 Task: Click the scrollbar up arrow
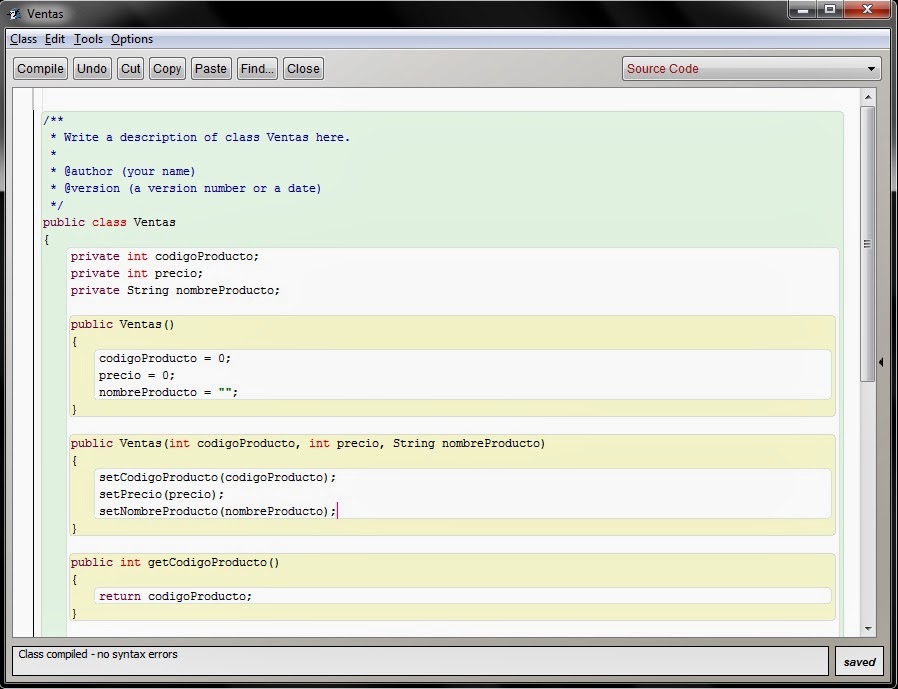tap(869, 98)
